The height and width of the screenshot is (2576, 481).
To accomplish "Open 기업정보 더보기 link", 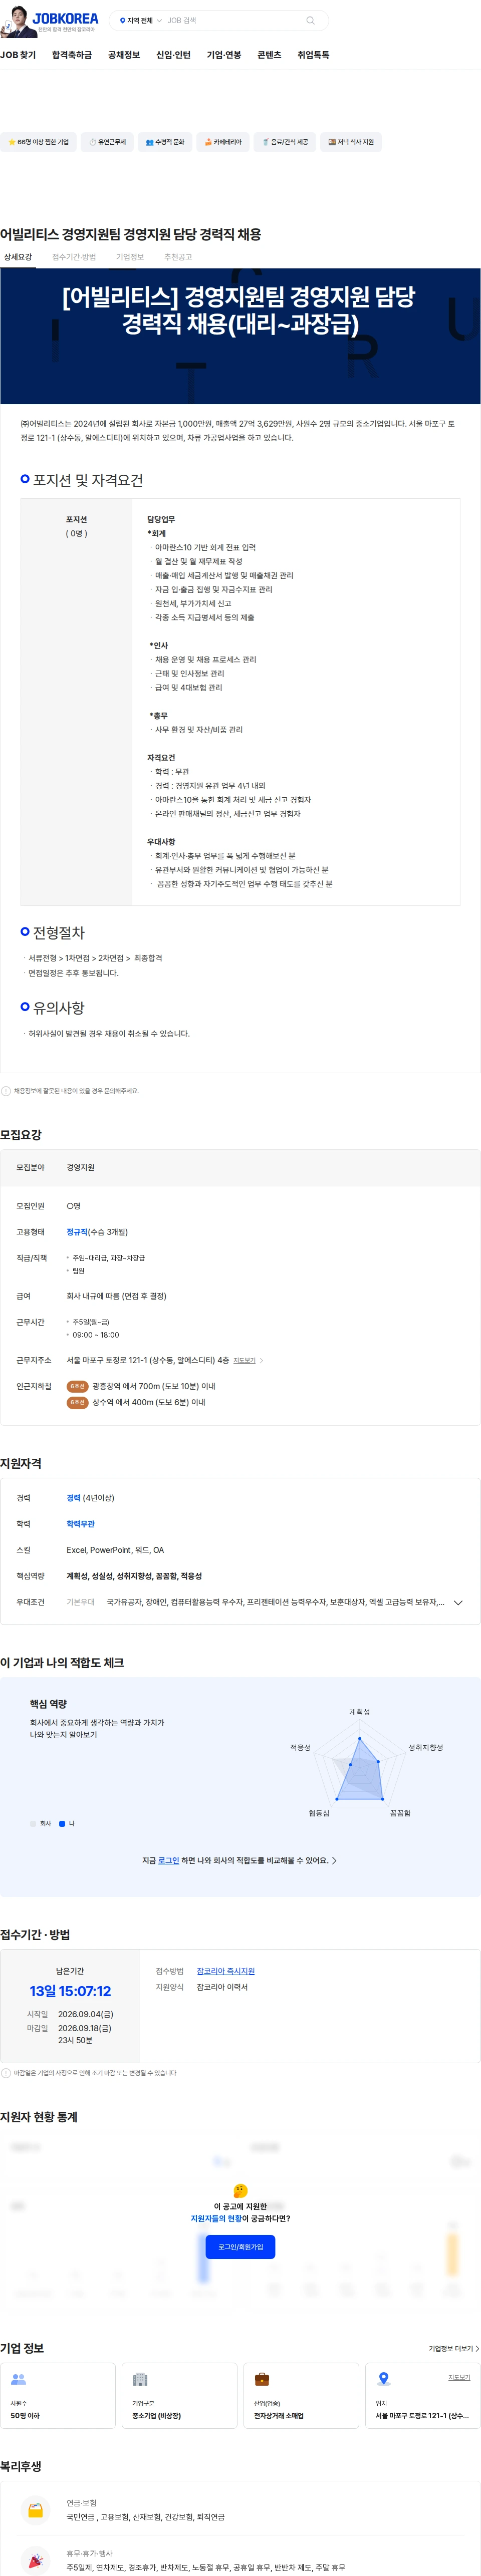I will click(454, 2348).
